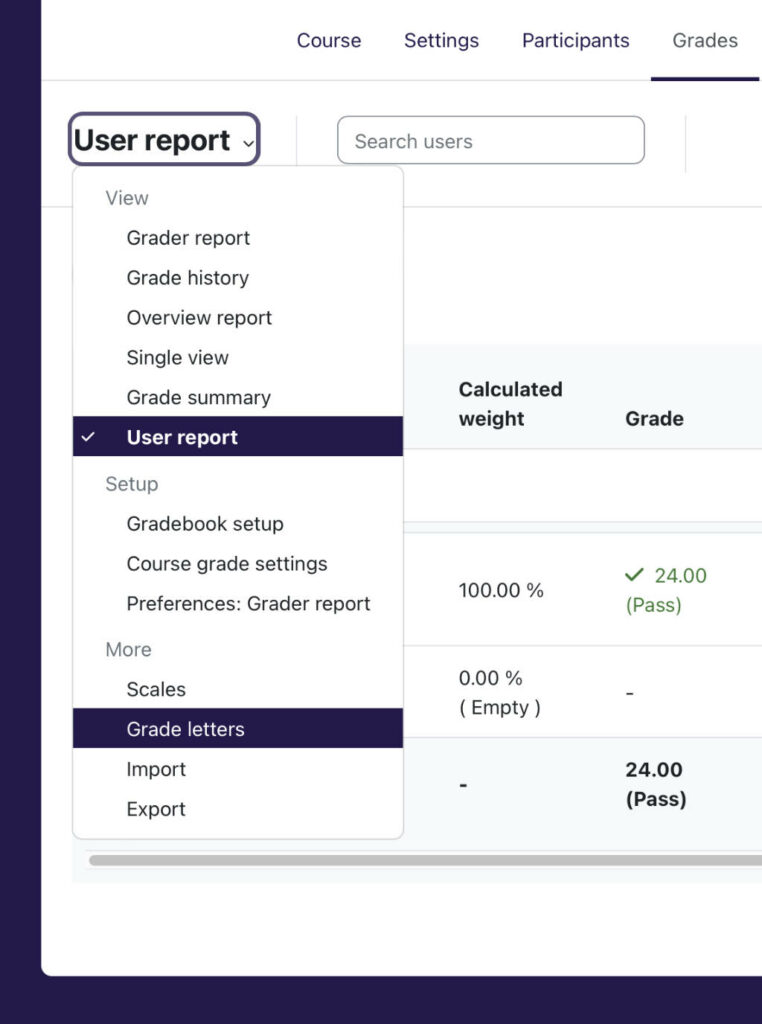Select Course grade settings
This screenshot has width=762, height=1024.
click(226, 564)
